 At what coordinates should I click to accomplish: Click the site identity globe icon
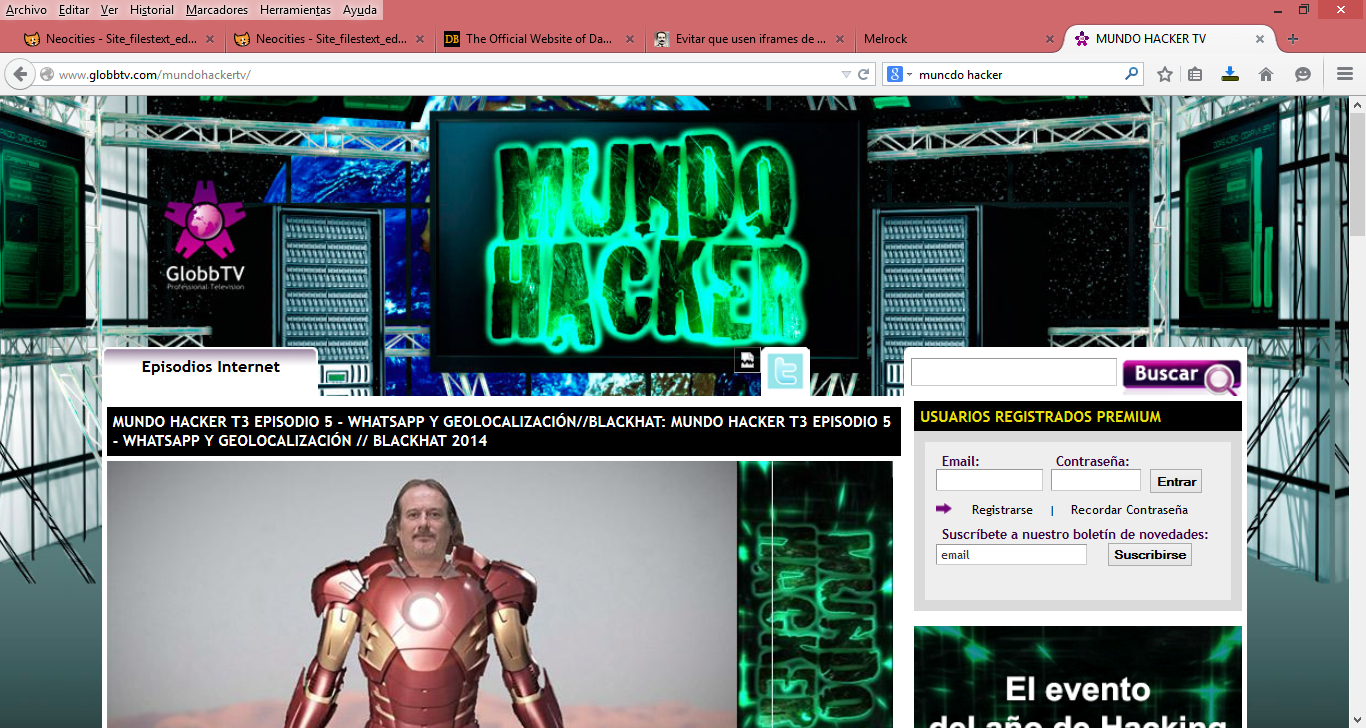46,74
